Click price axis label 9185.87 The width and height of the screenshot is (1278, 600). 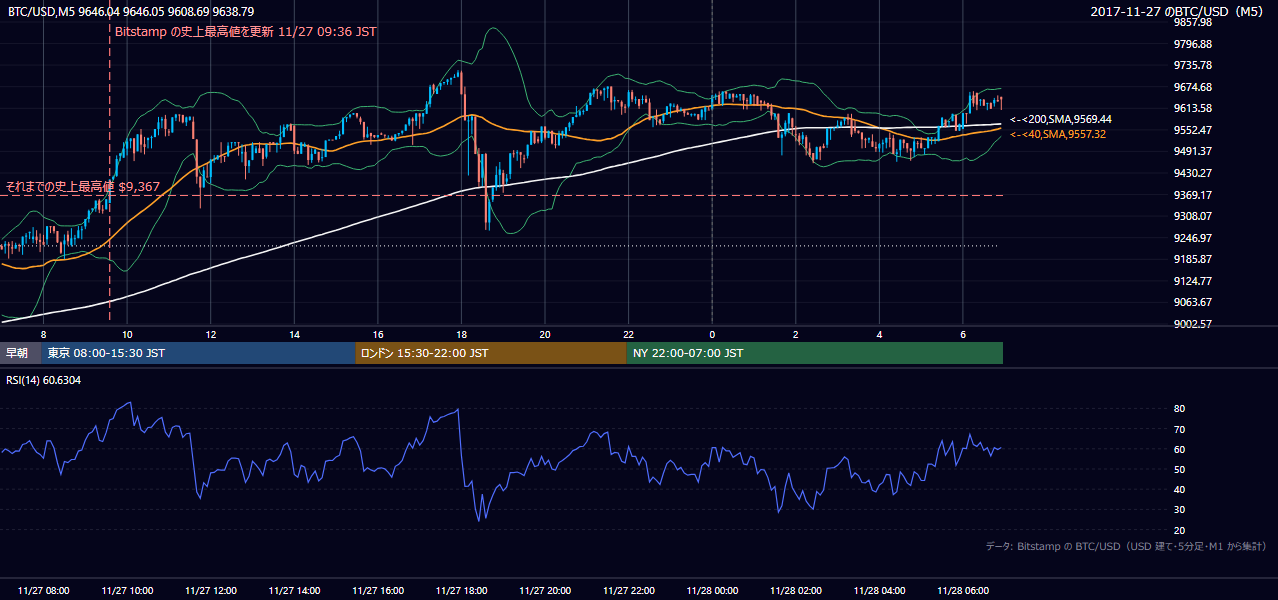click(1193, 259)
